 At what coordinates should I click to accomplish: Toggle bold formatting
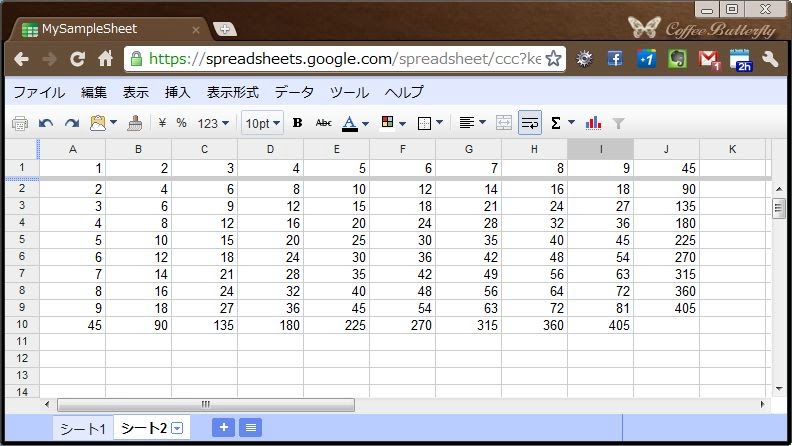[297, 123]
